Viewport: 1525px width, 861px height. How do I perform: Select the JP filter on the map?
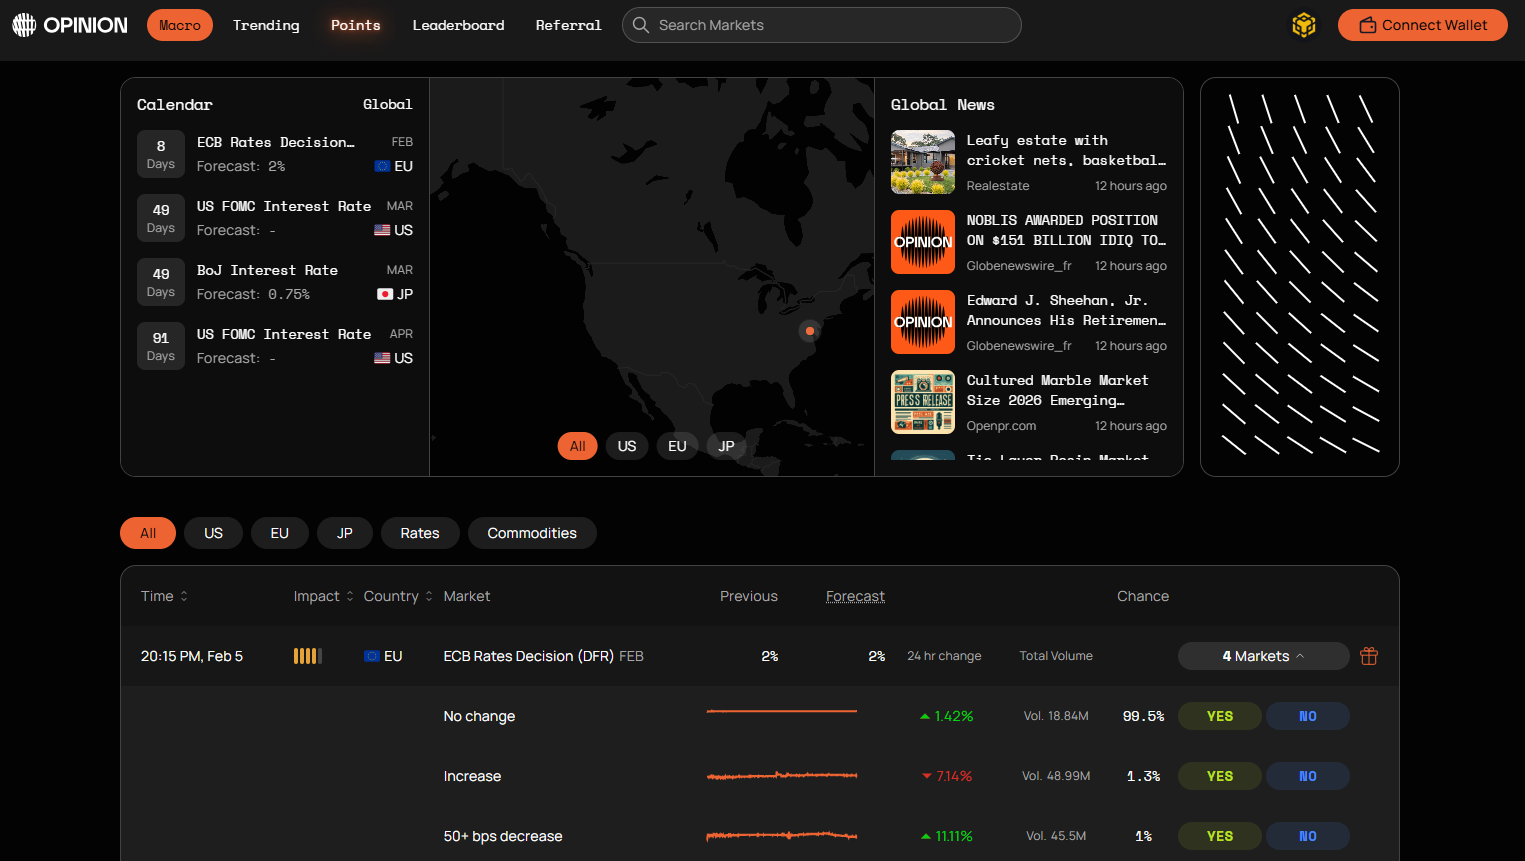pos(726,446)
